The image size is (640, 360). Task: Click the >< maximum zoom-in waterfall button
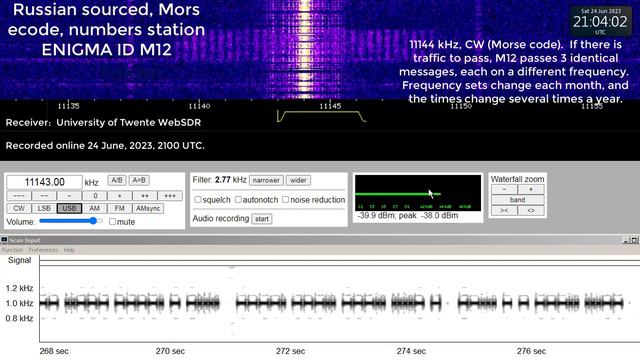tap(504, 210)
